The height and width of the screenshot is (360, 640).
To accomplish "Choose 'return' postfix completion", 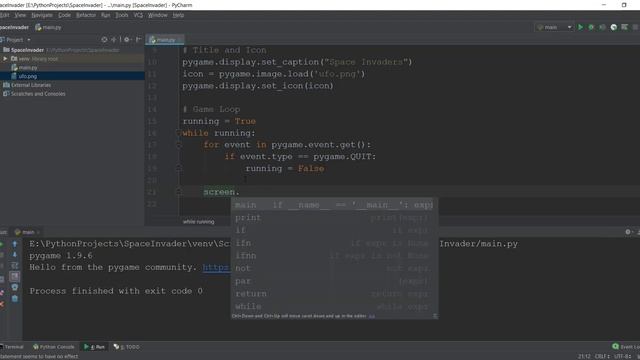I will 334,294.
